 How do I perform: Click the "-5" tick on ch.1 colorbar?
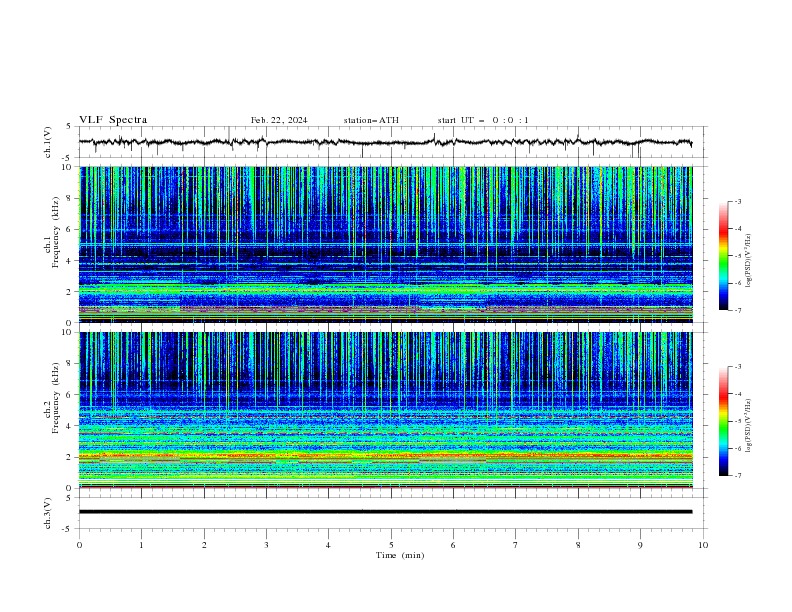tap(737, 256)
